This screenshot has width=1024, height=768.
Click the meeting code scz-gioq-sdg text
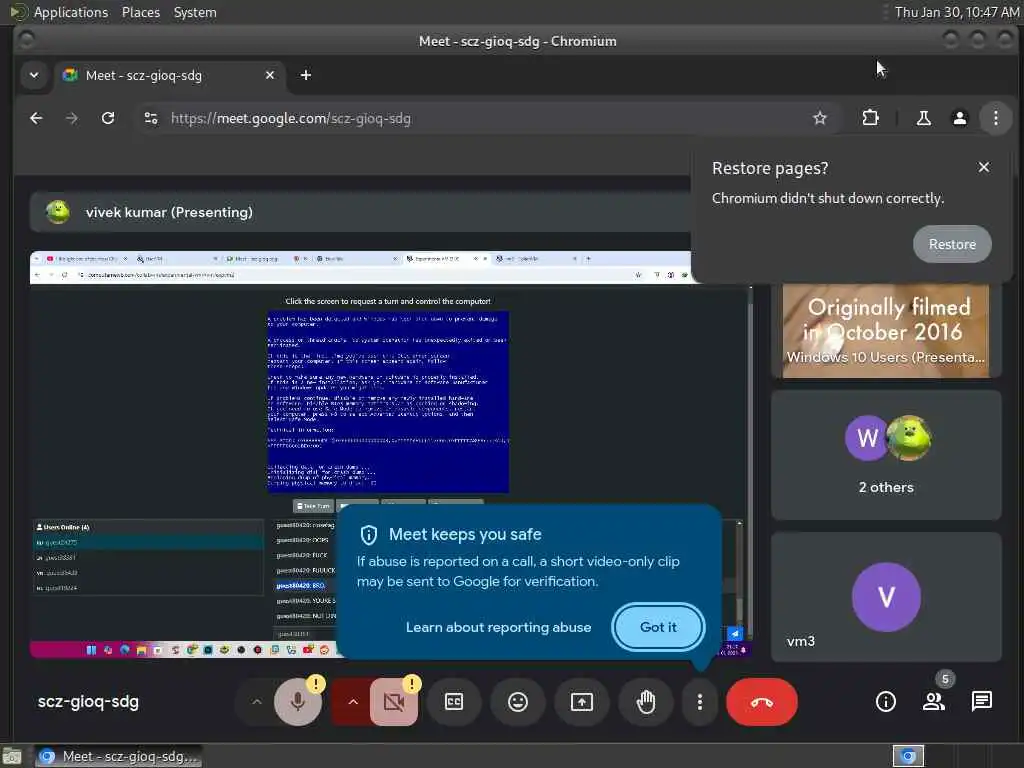tap(88, 702)
